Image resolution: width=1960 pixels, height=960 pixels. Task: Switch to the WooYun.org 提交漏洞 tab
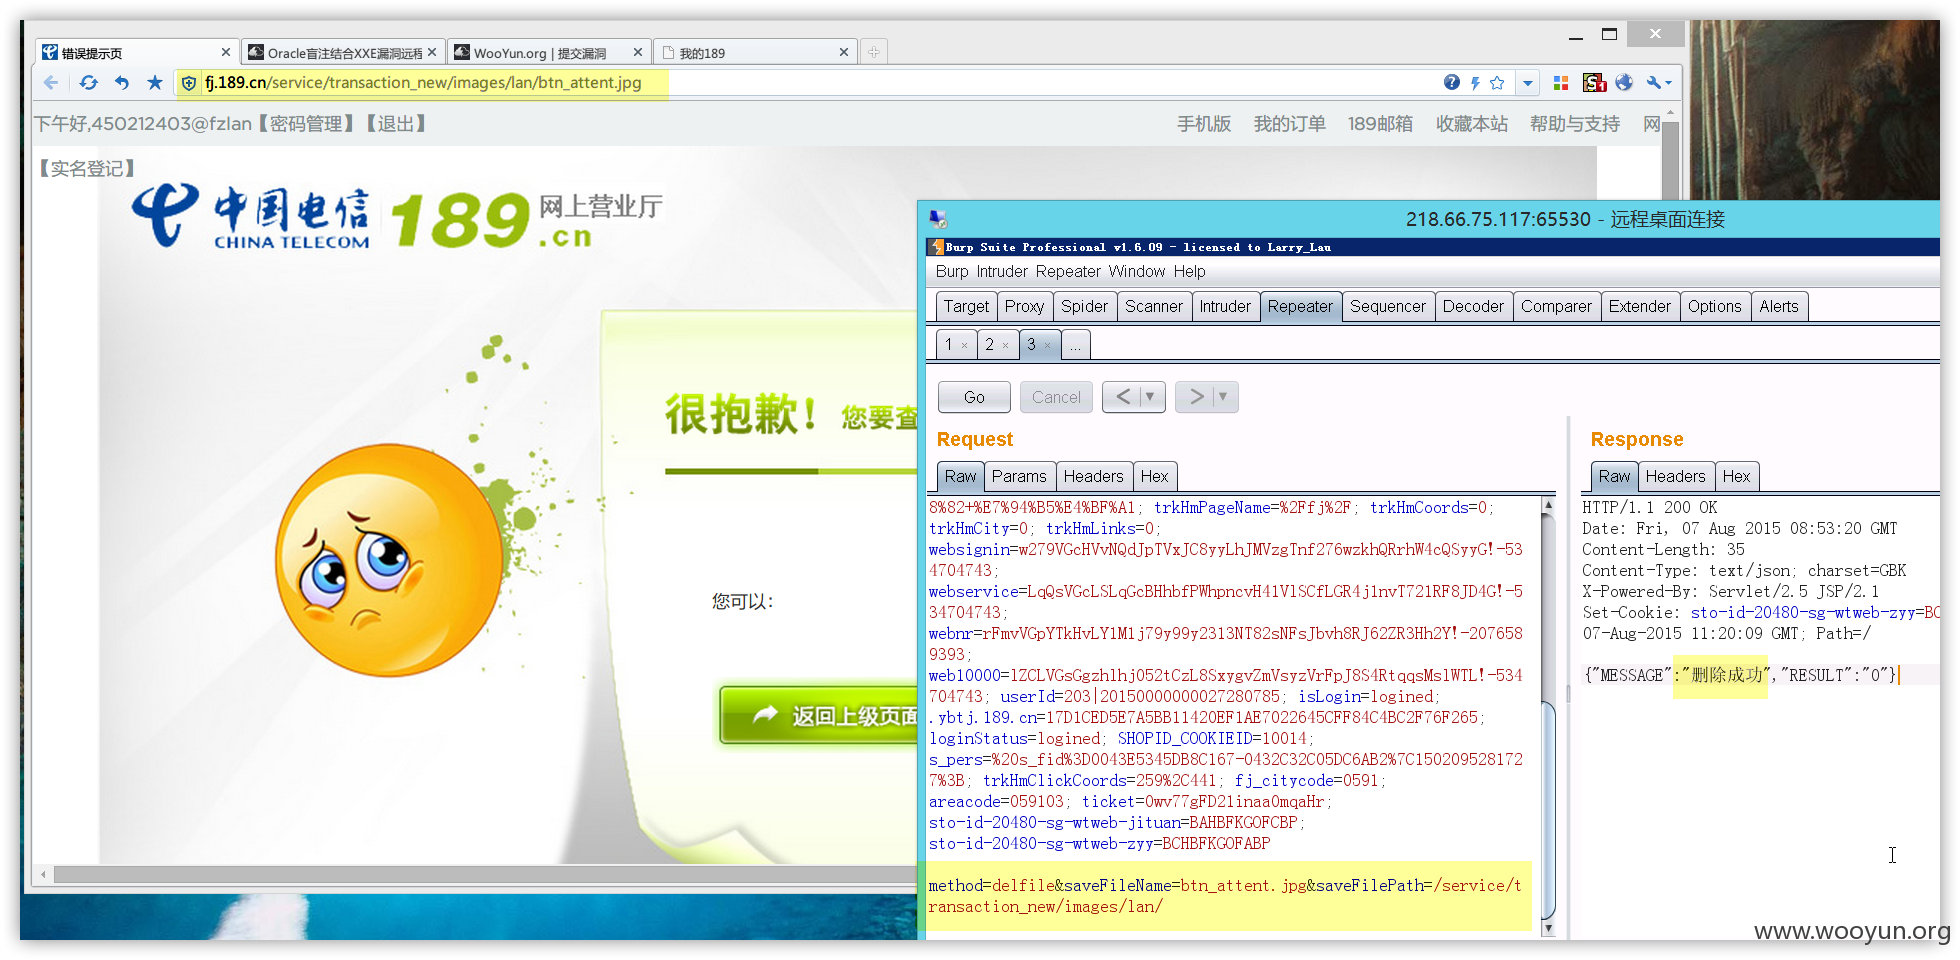(549, 52)
